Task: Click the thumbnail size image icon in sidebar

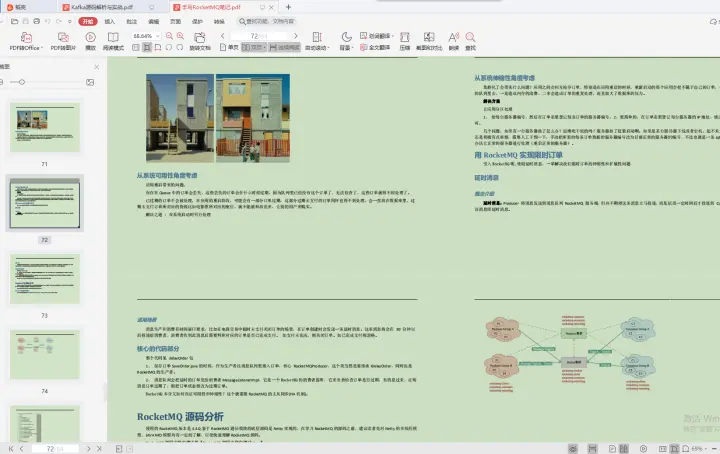Action: coord(90,82)
